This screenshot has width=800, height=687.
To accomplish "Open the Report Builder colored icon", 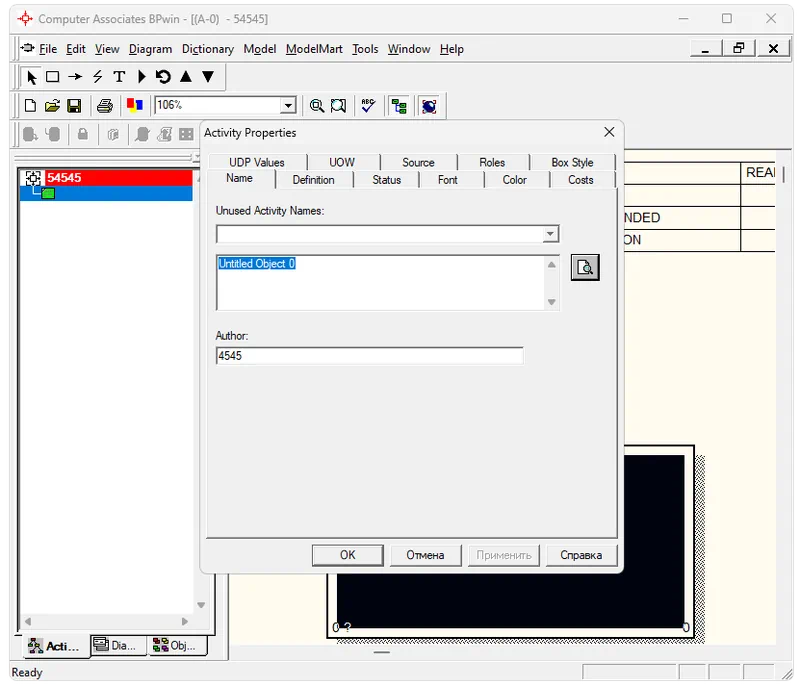I will coord(135,105).
